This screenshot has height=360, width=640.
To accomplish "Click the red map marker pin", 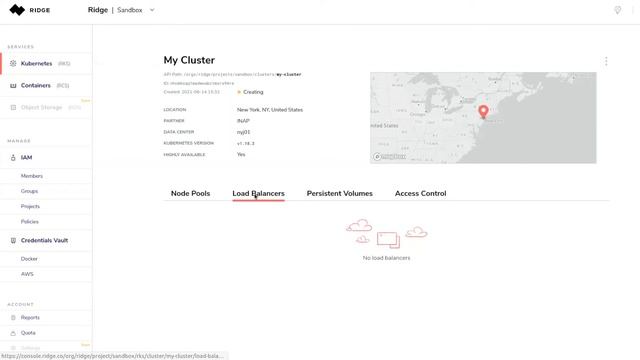I will click(483, 111).
